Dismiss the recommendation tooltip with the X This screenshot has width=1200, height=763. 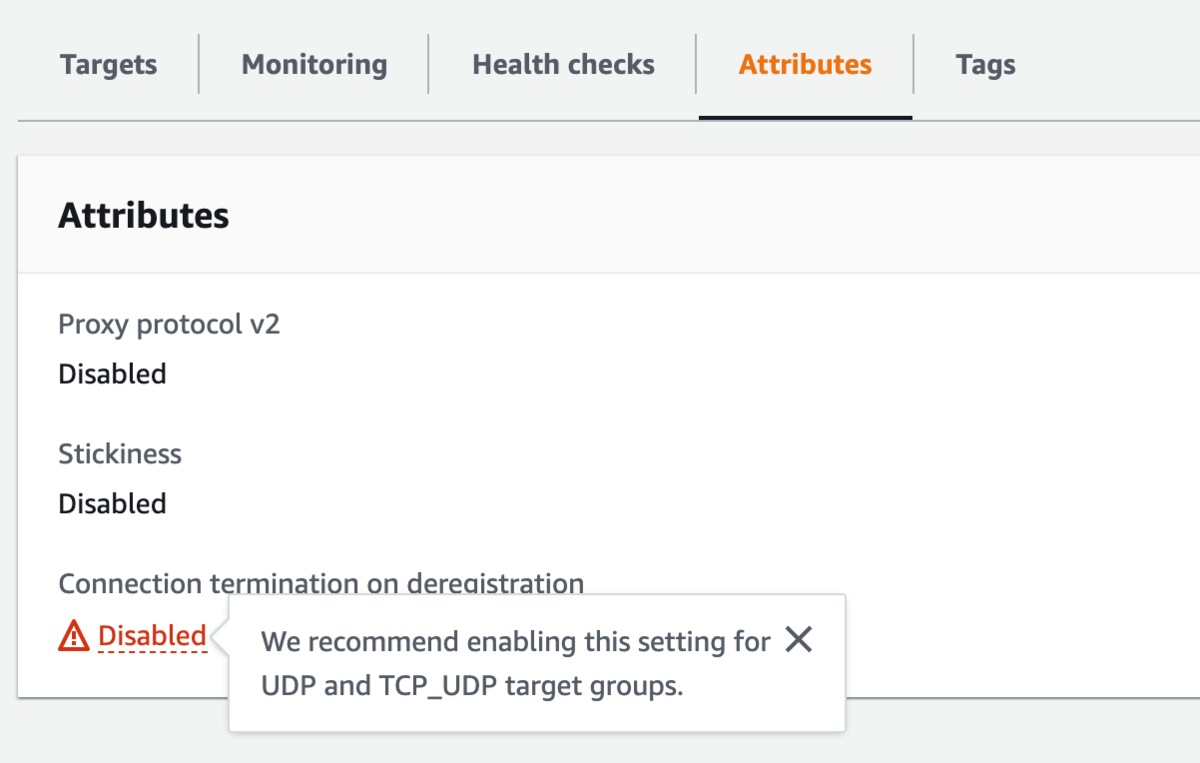798,640
